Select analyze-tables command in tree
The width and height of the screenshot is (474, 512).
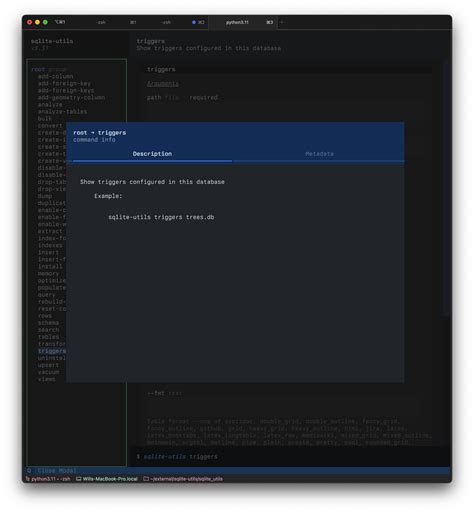62,112
